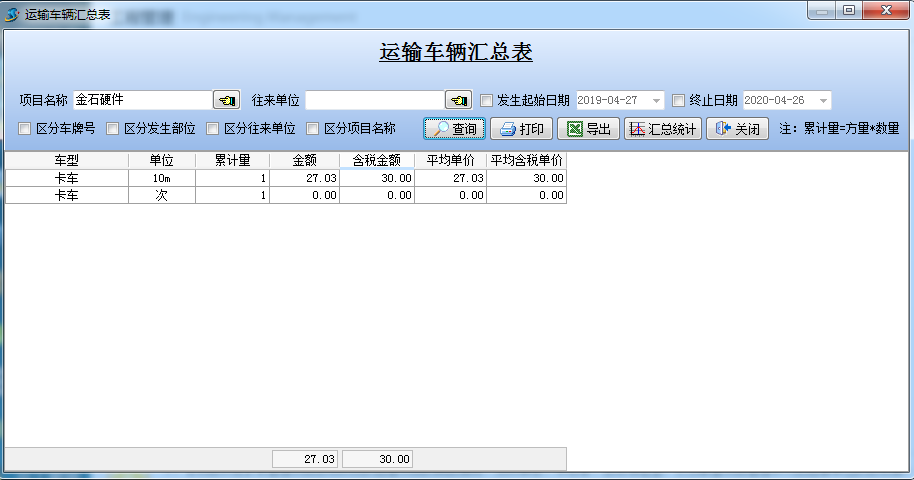This screenshot has height=480, width=914.
Task: Click into the 往来单位 text field
Action: pos(373,100)
